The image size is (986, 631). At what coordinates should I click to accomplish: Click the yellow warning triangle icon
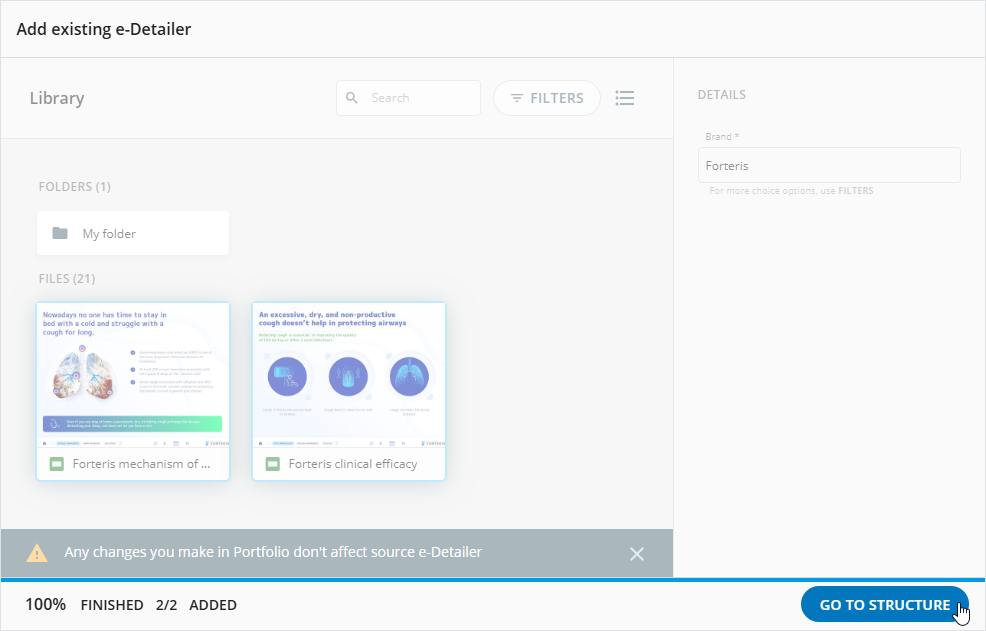point(37,553)
